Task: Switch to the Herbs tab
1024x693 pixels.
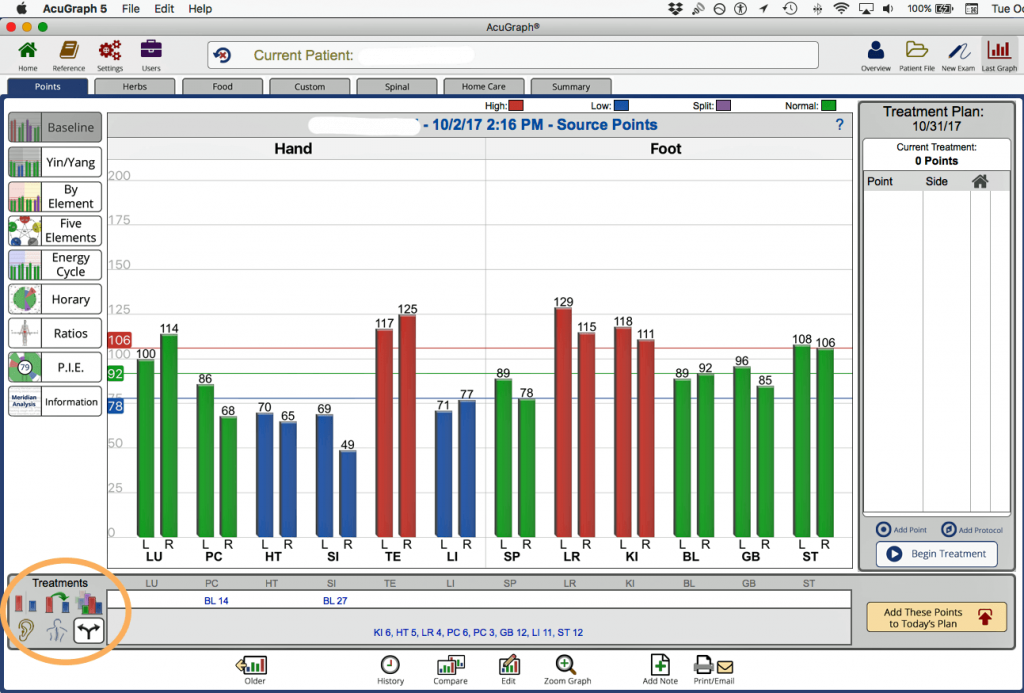Action: coord(135,87)
